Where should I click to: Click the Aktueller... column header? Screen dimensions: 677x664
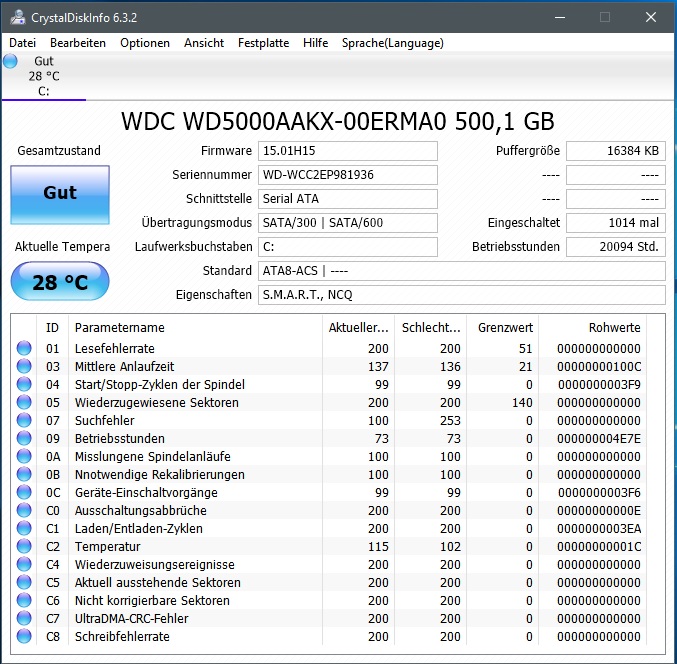point(358,328)
